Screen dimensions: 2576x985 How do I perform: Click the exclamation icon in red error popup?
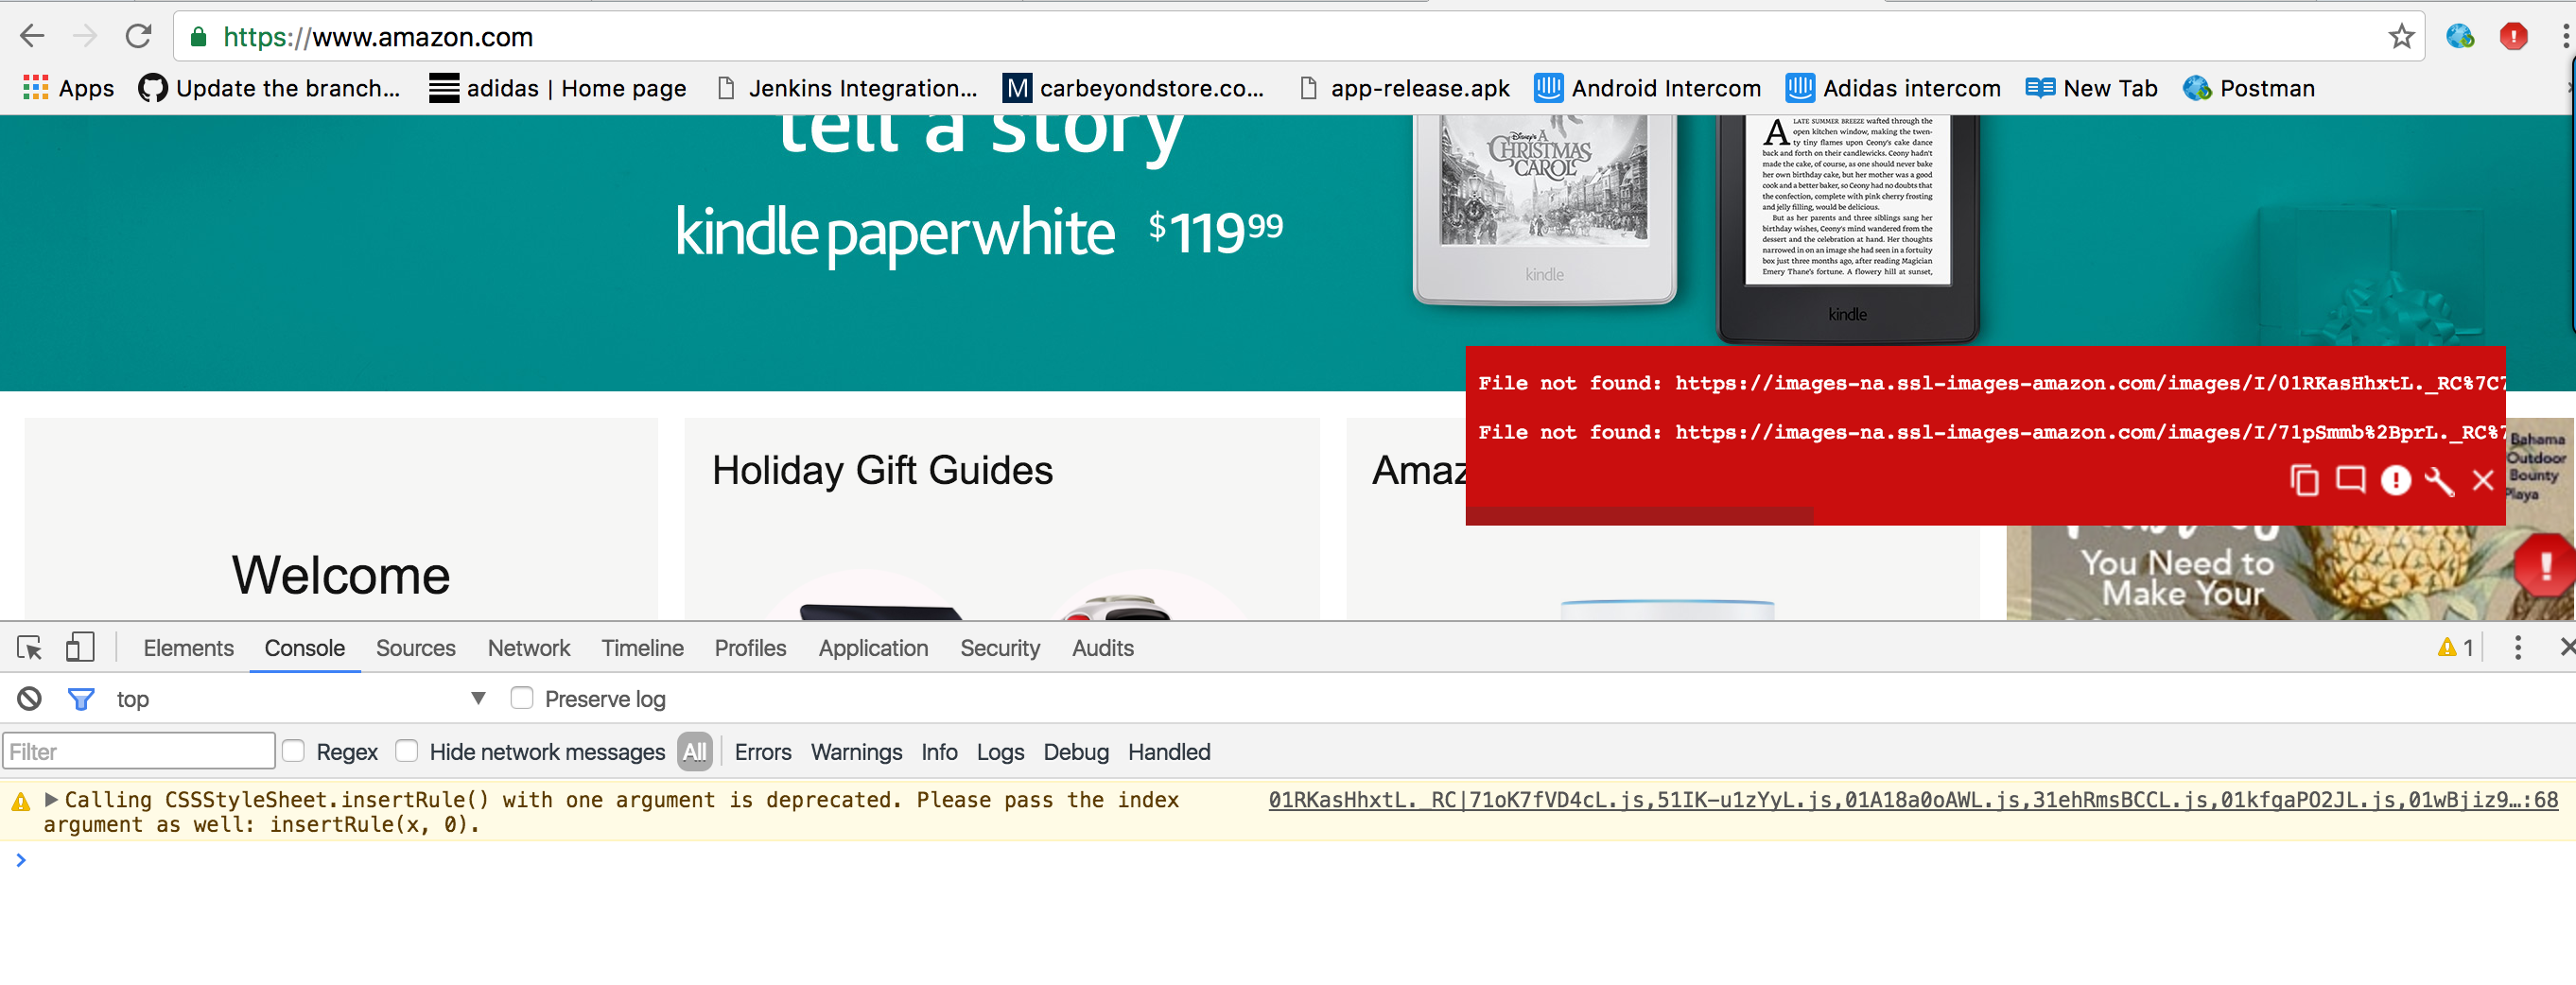coord(2395,480)
